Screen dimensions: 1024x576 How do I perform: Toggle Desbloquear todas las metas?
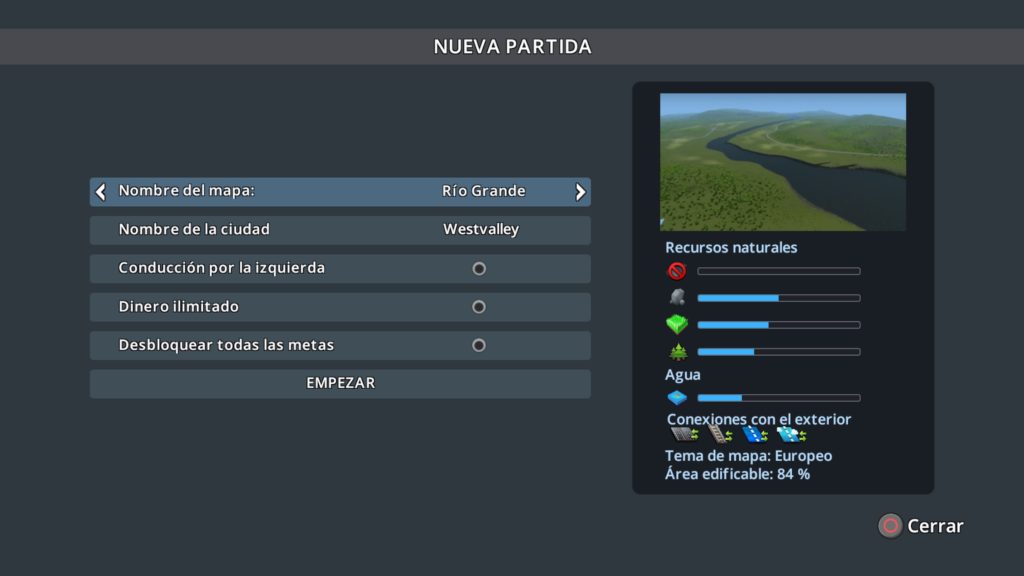(479, 345)
